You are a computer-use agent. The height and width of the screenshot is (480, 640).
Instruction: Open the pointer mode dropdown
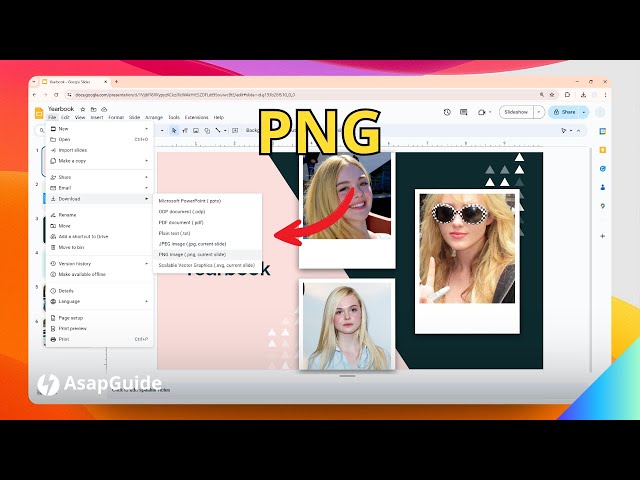[571, 131]
